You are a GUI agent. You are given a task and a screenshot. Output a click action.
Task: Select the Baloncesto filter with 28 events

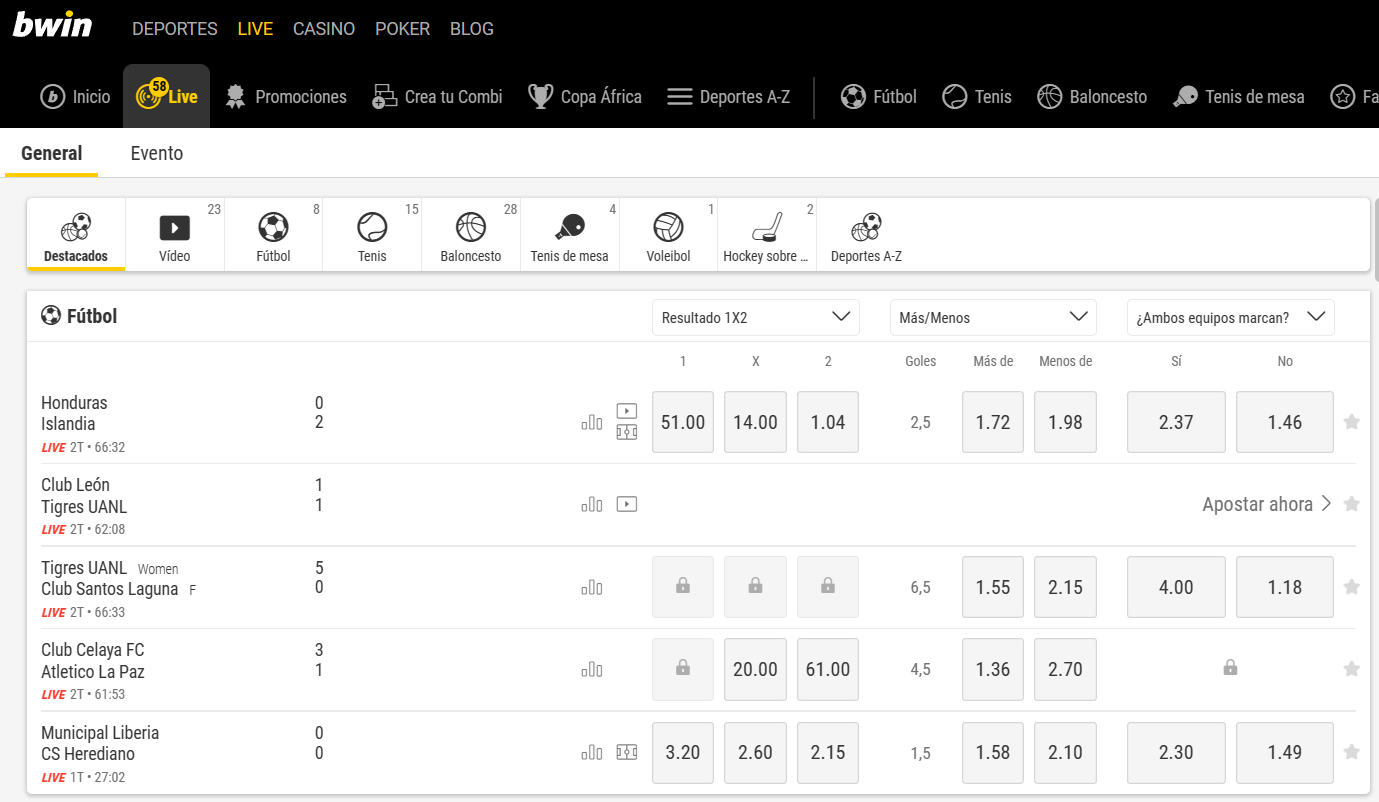pos(471,235)
